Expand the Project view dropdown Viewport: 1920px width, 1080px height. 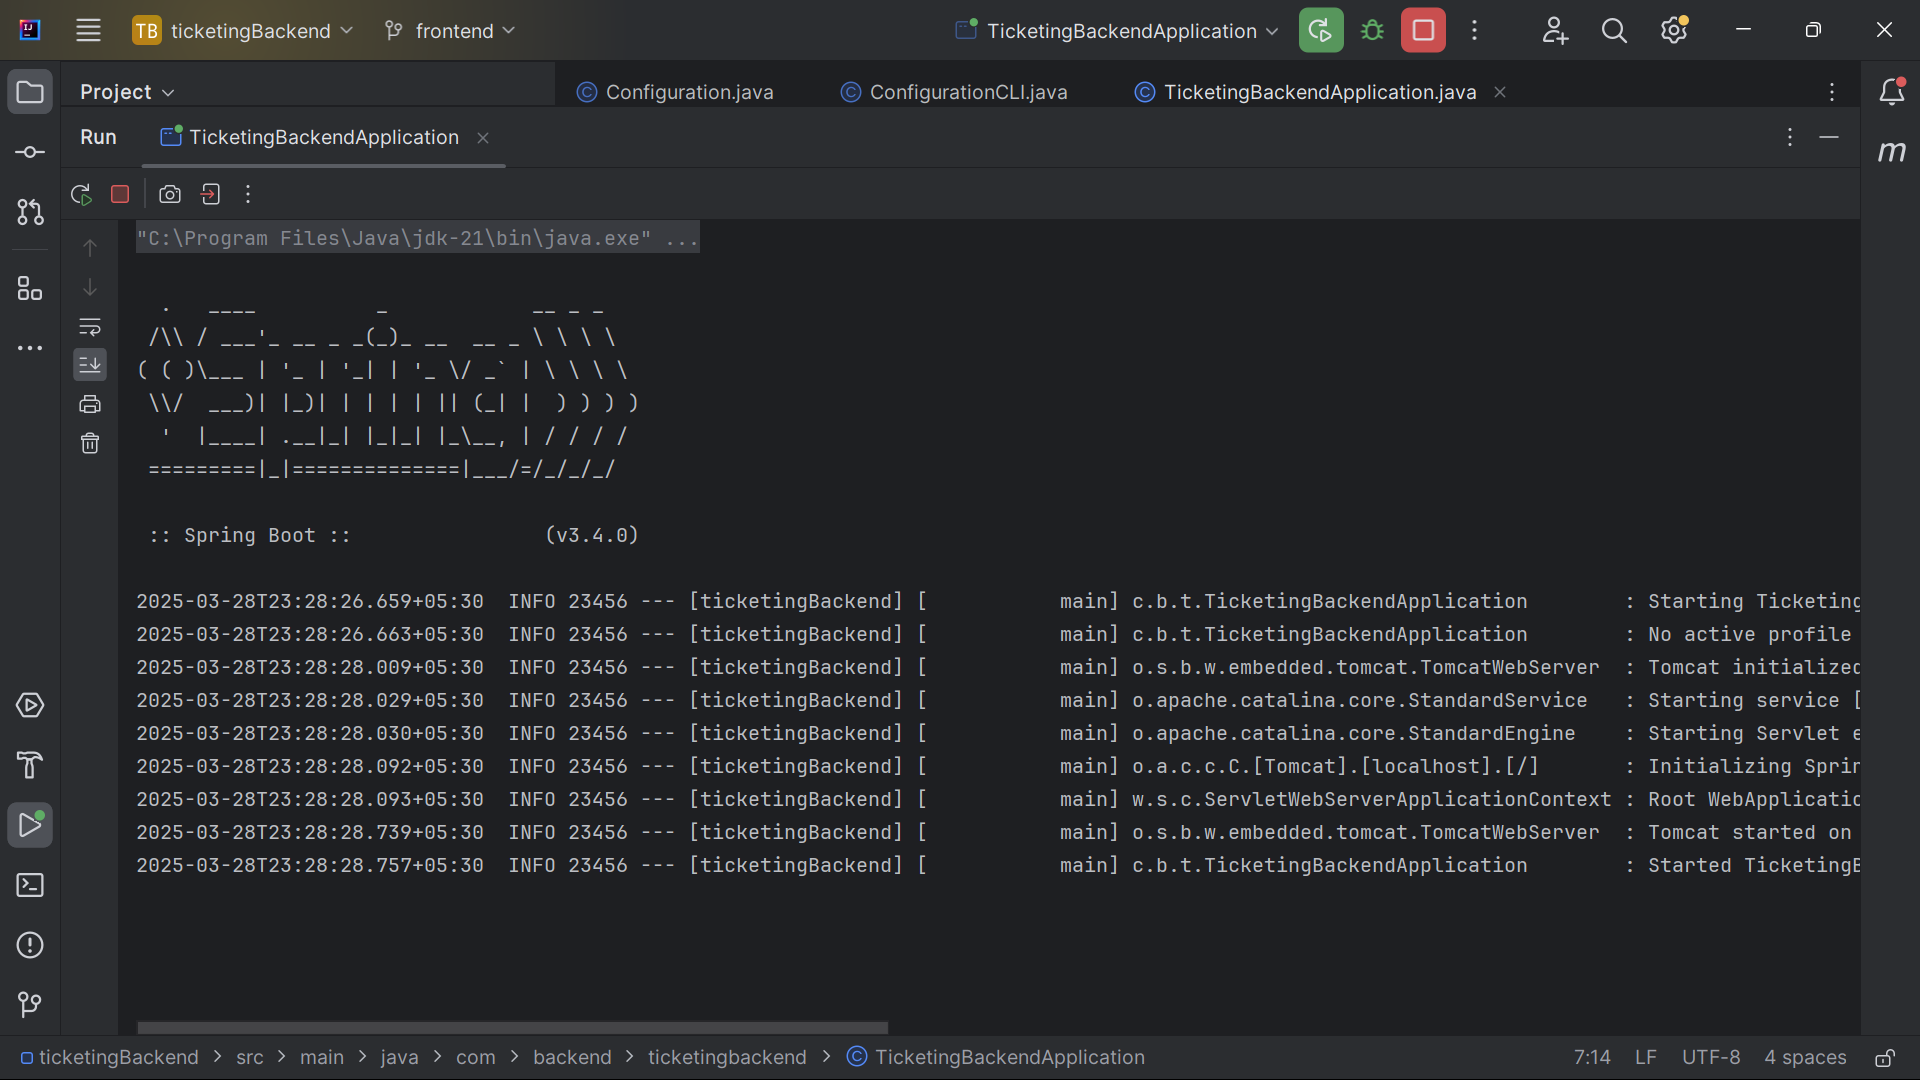click(x=127, y=92)
